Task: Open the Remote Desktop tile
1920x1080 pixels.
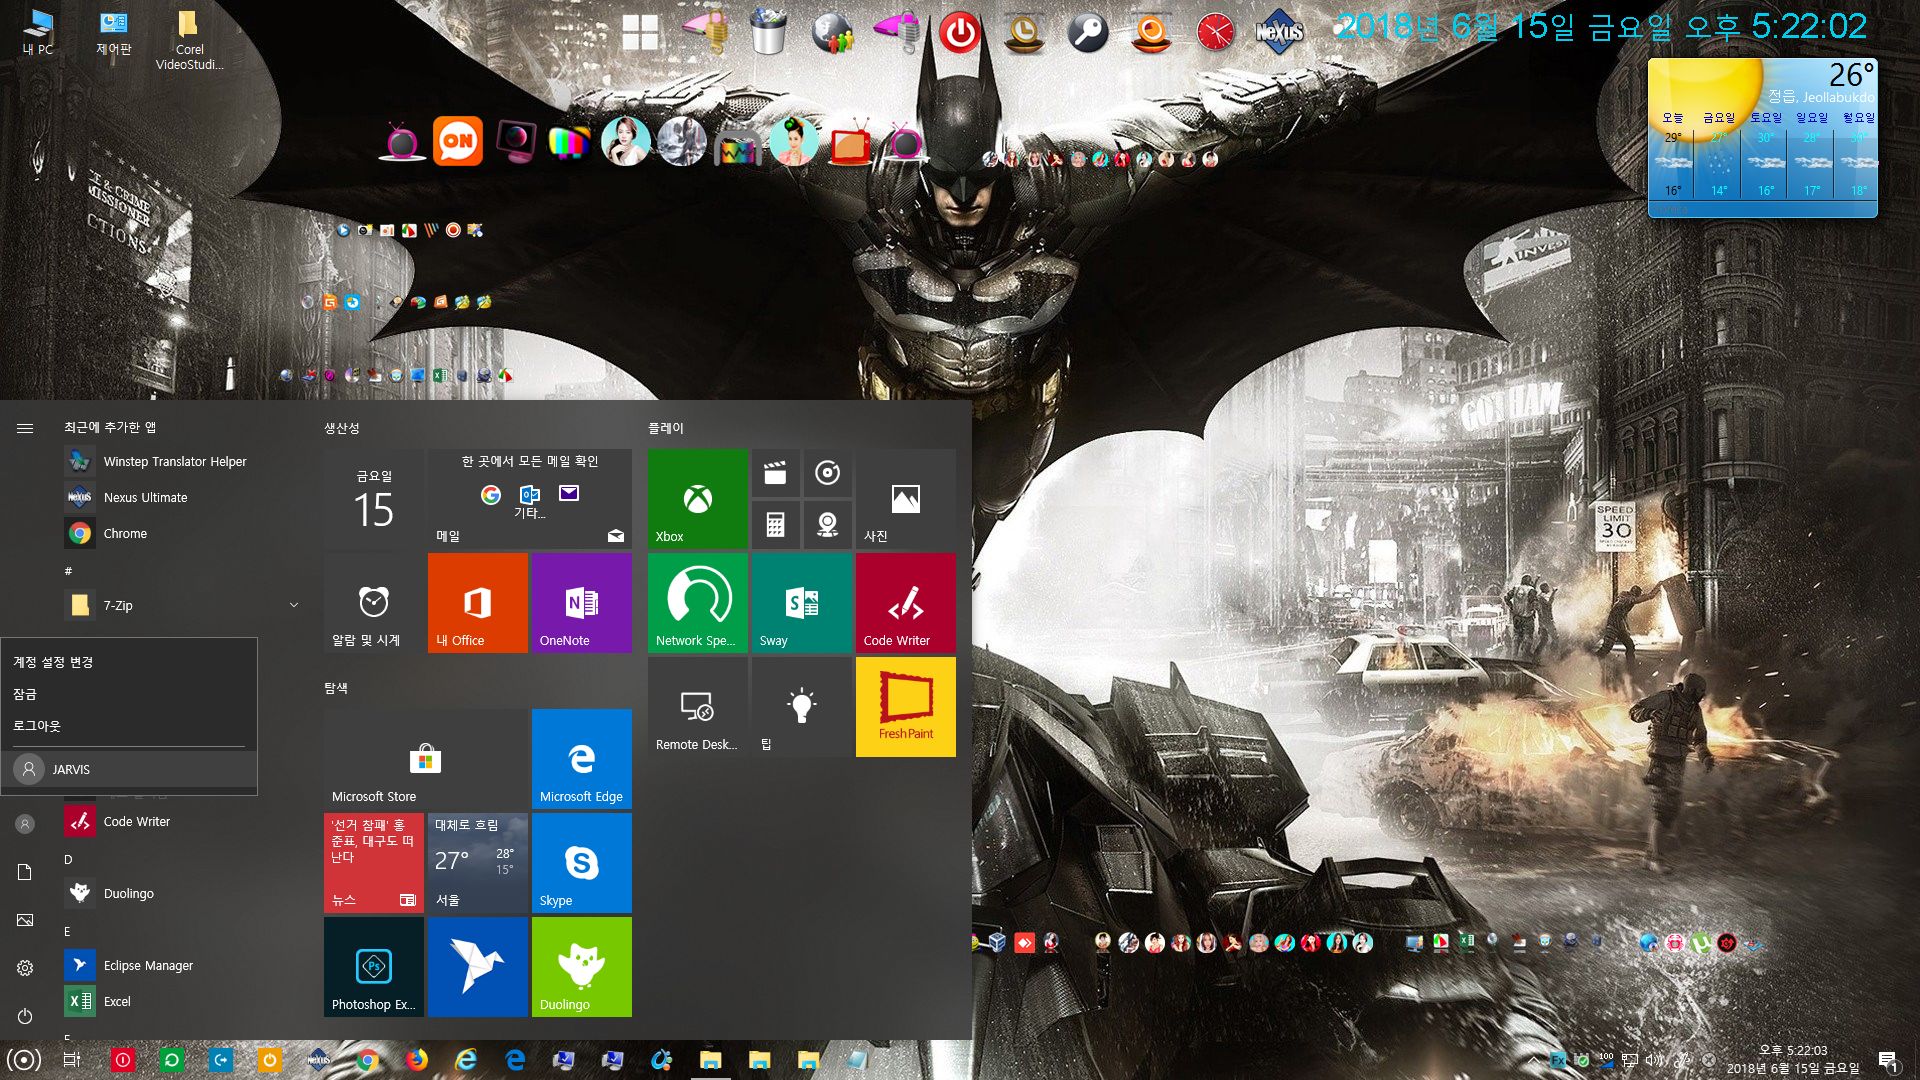Action: point(697,707)
